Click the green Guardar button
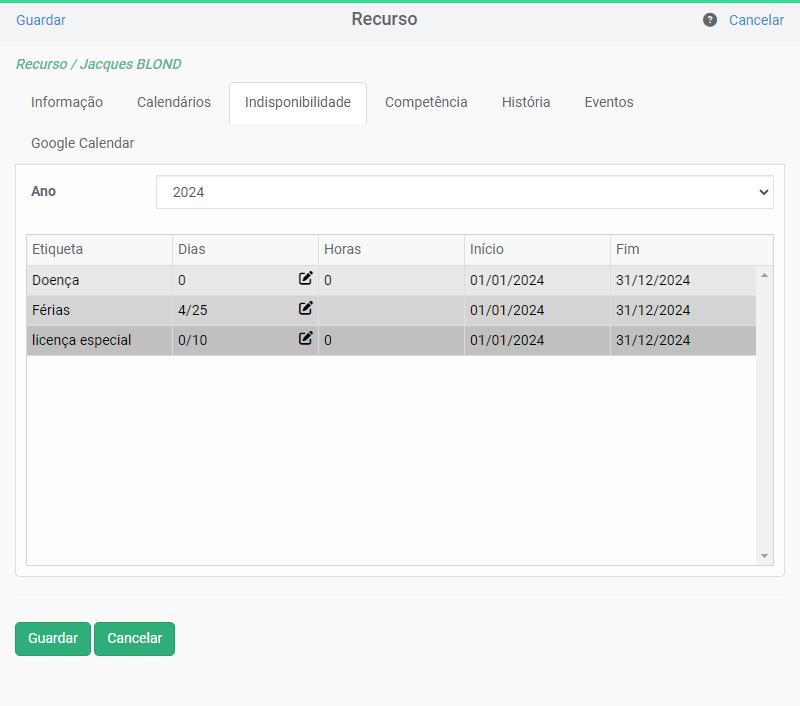 tap(53, 639)
